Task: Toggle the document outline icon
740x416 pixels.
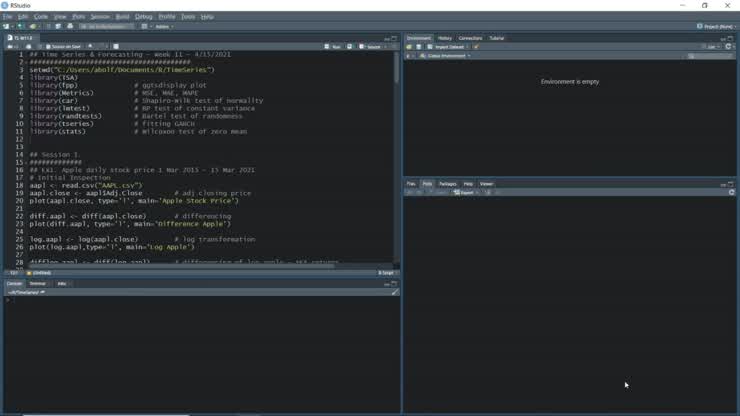Action: point(394,47)
